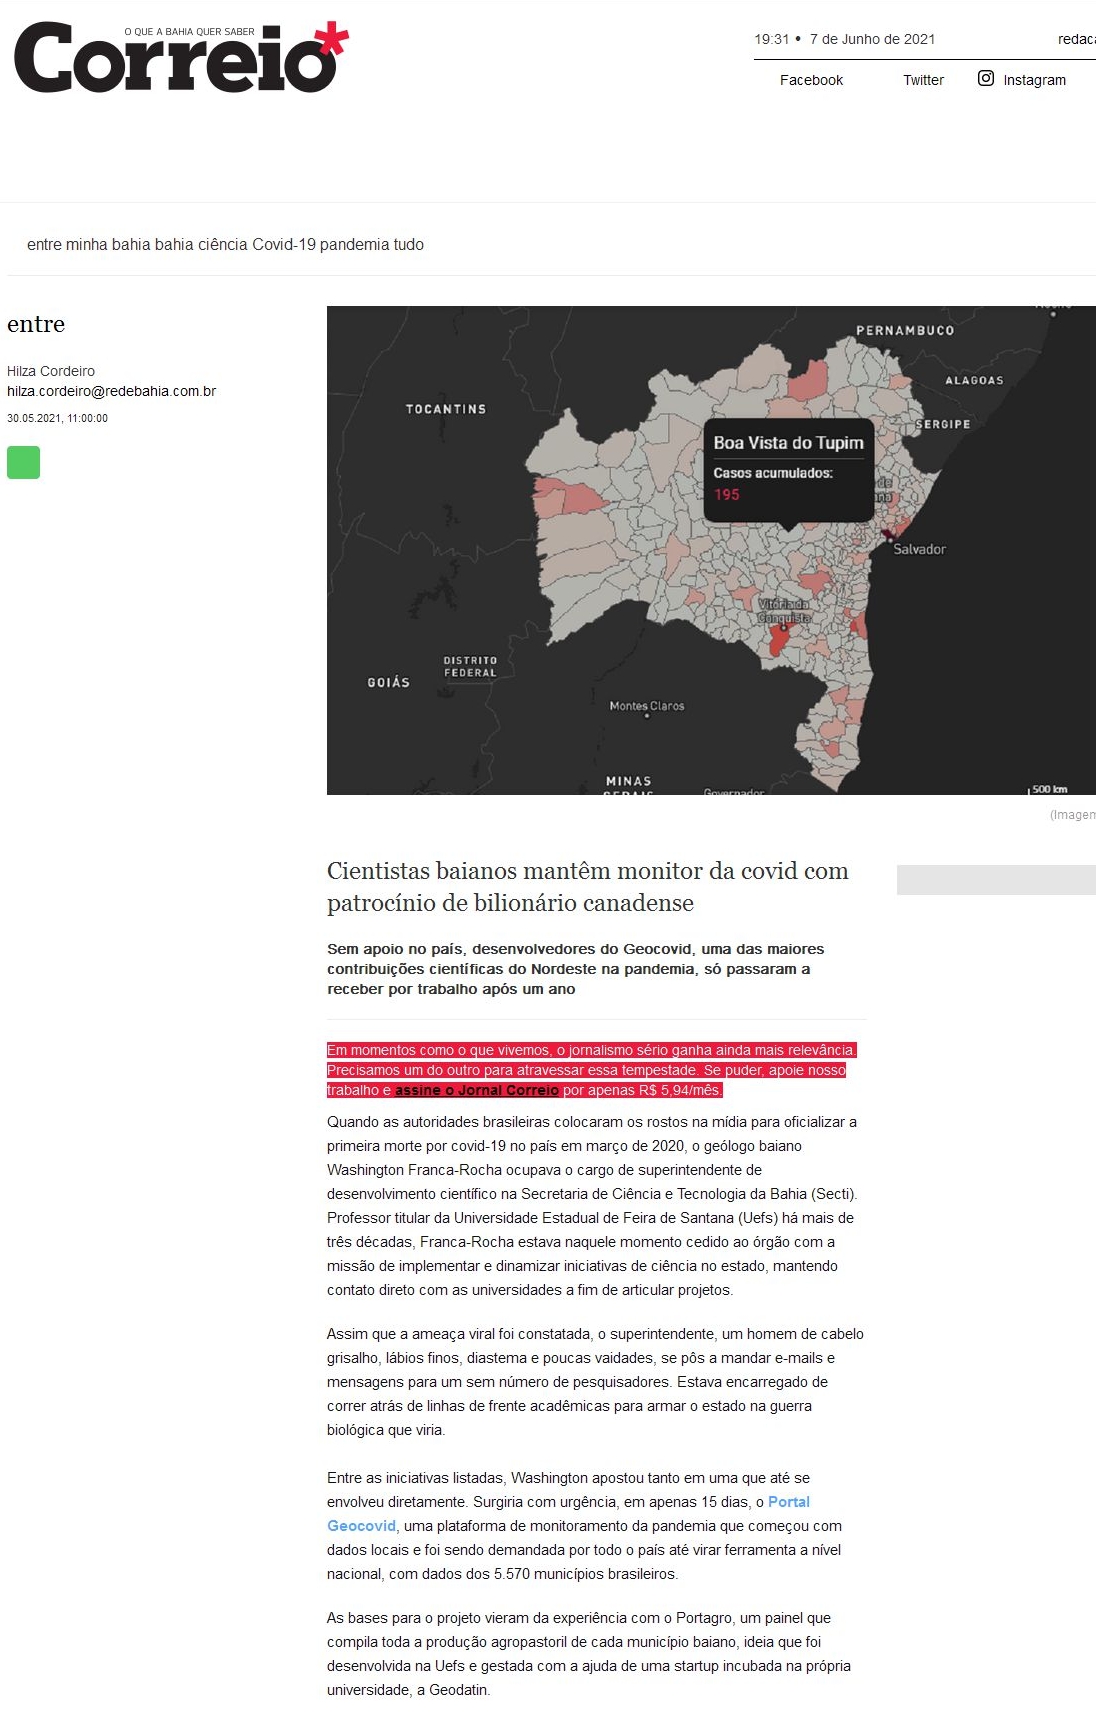Select the 'pandemia' tag
1096x1715 pixels.
[x=354, y=245]
